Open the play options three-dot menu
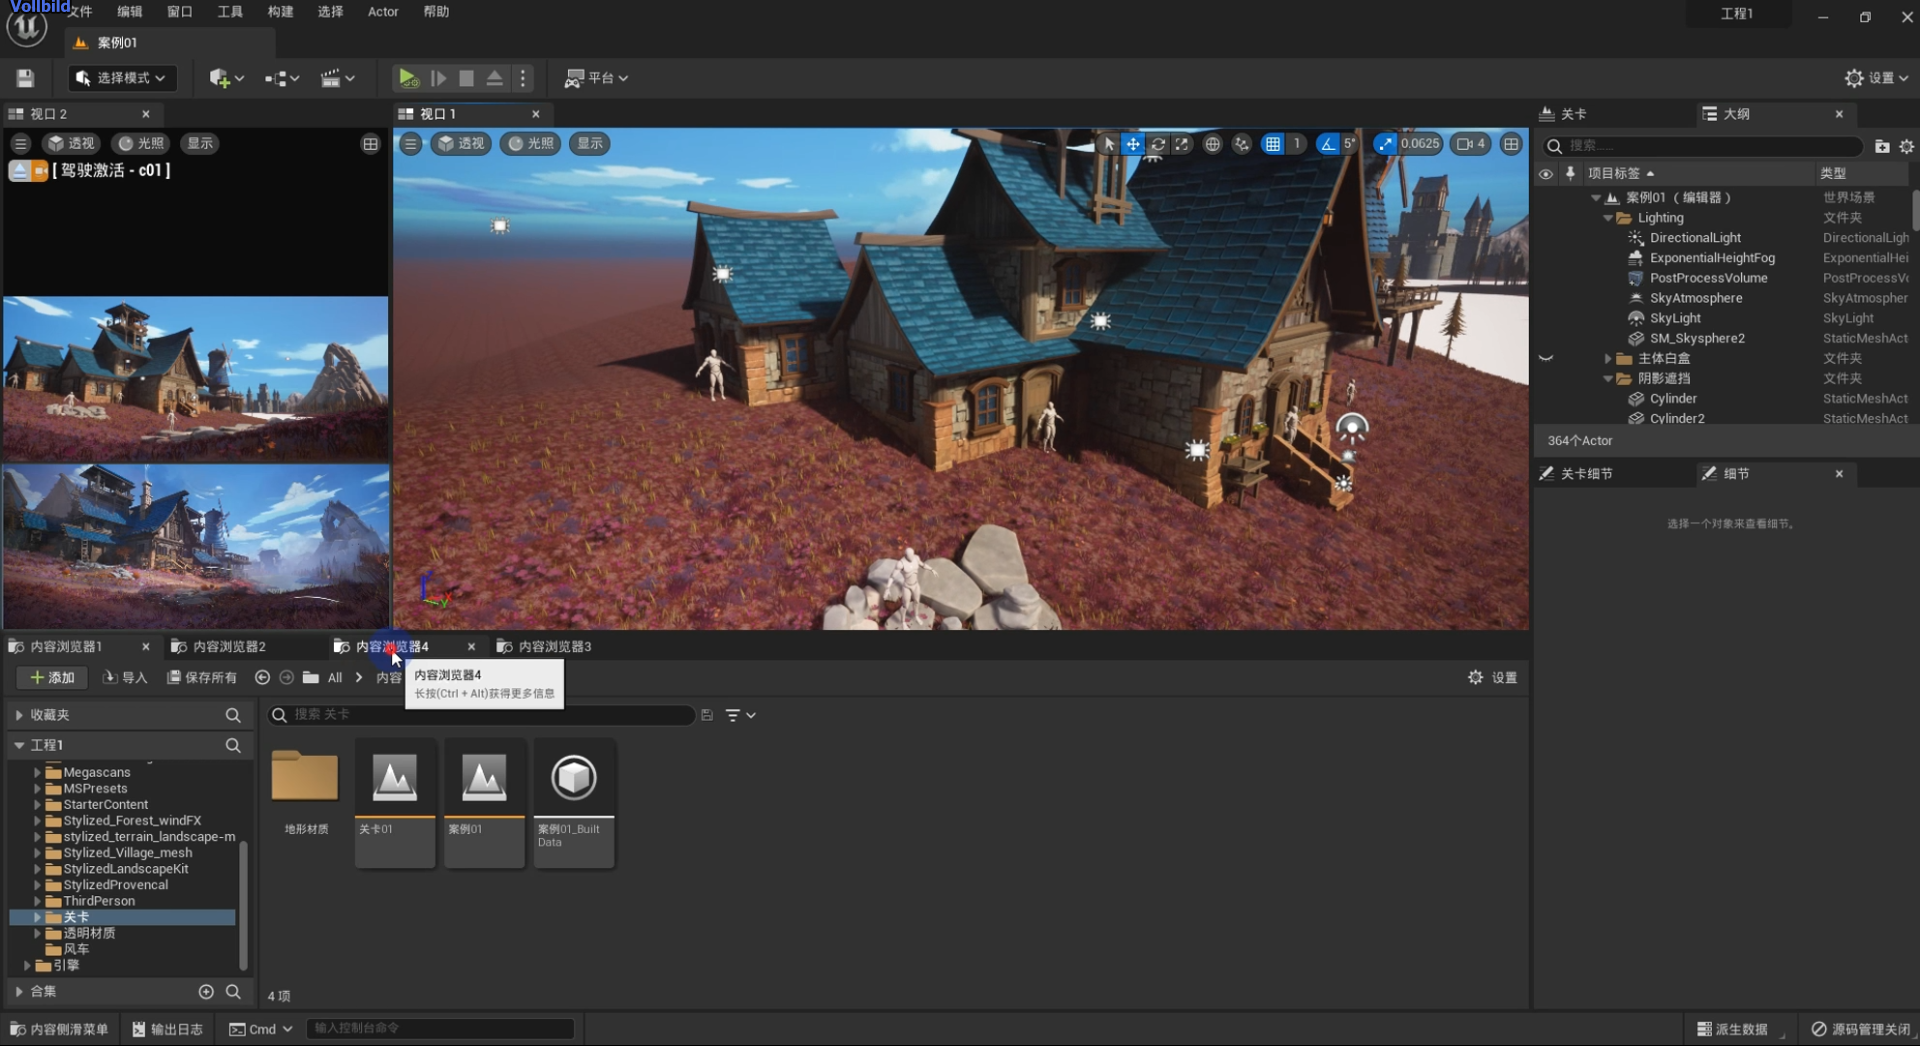1920x1046 pixels. tap(523, 78)
